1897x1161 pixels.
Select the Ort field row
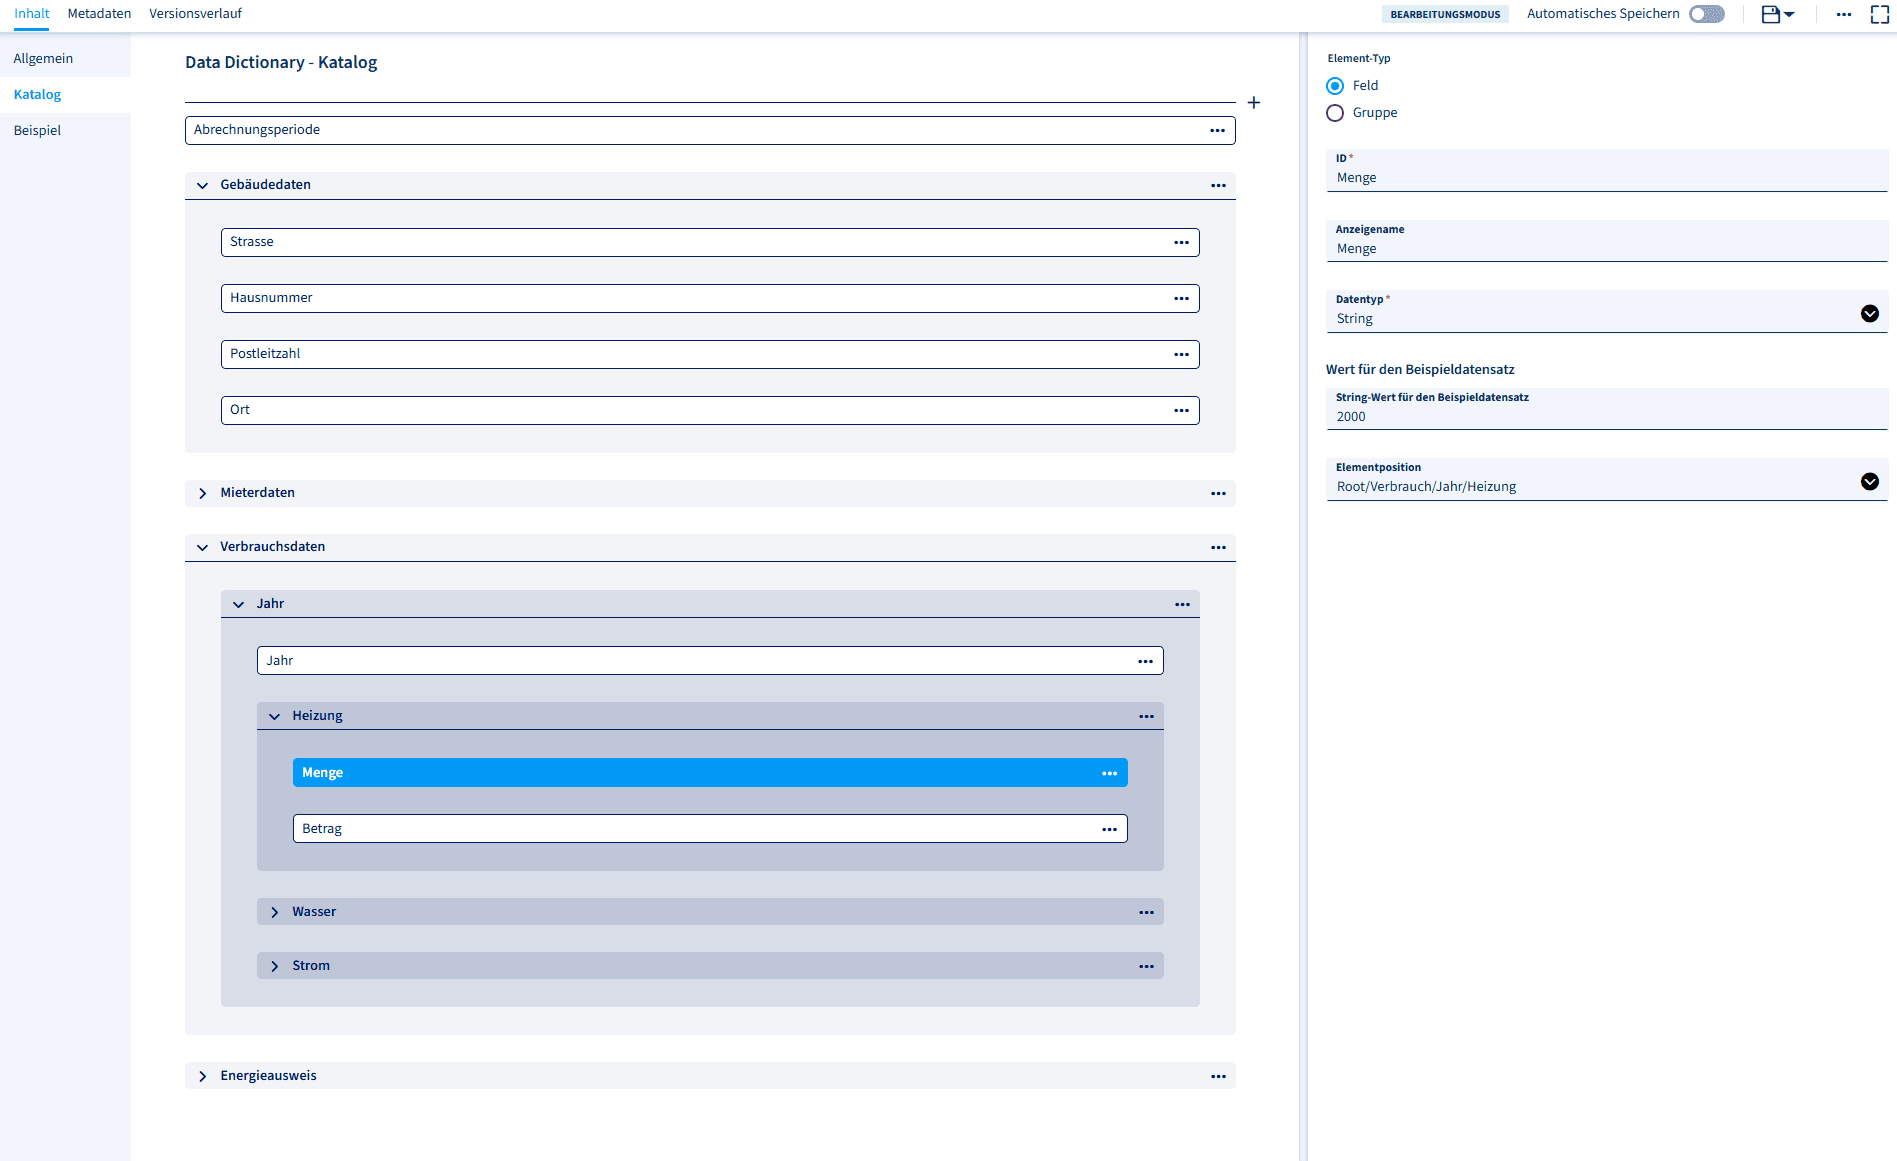coord(710,410)
